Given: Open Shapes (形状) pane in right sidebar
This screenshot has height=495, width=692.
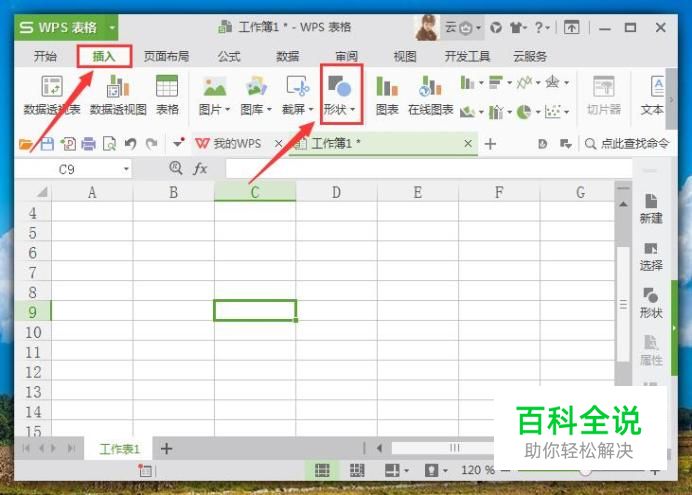Looking at the screenshot, I should (x=651, y=303).
